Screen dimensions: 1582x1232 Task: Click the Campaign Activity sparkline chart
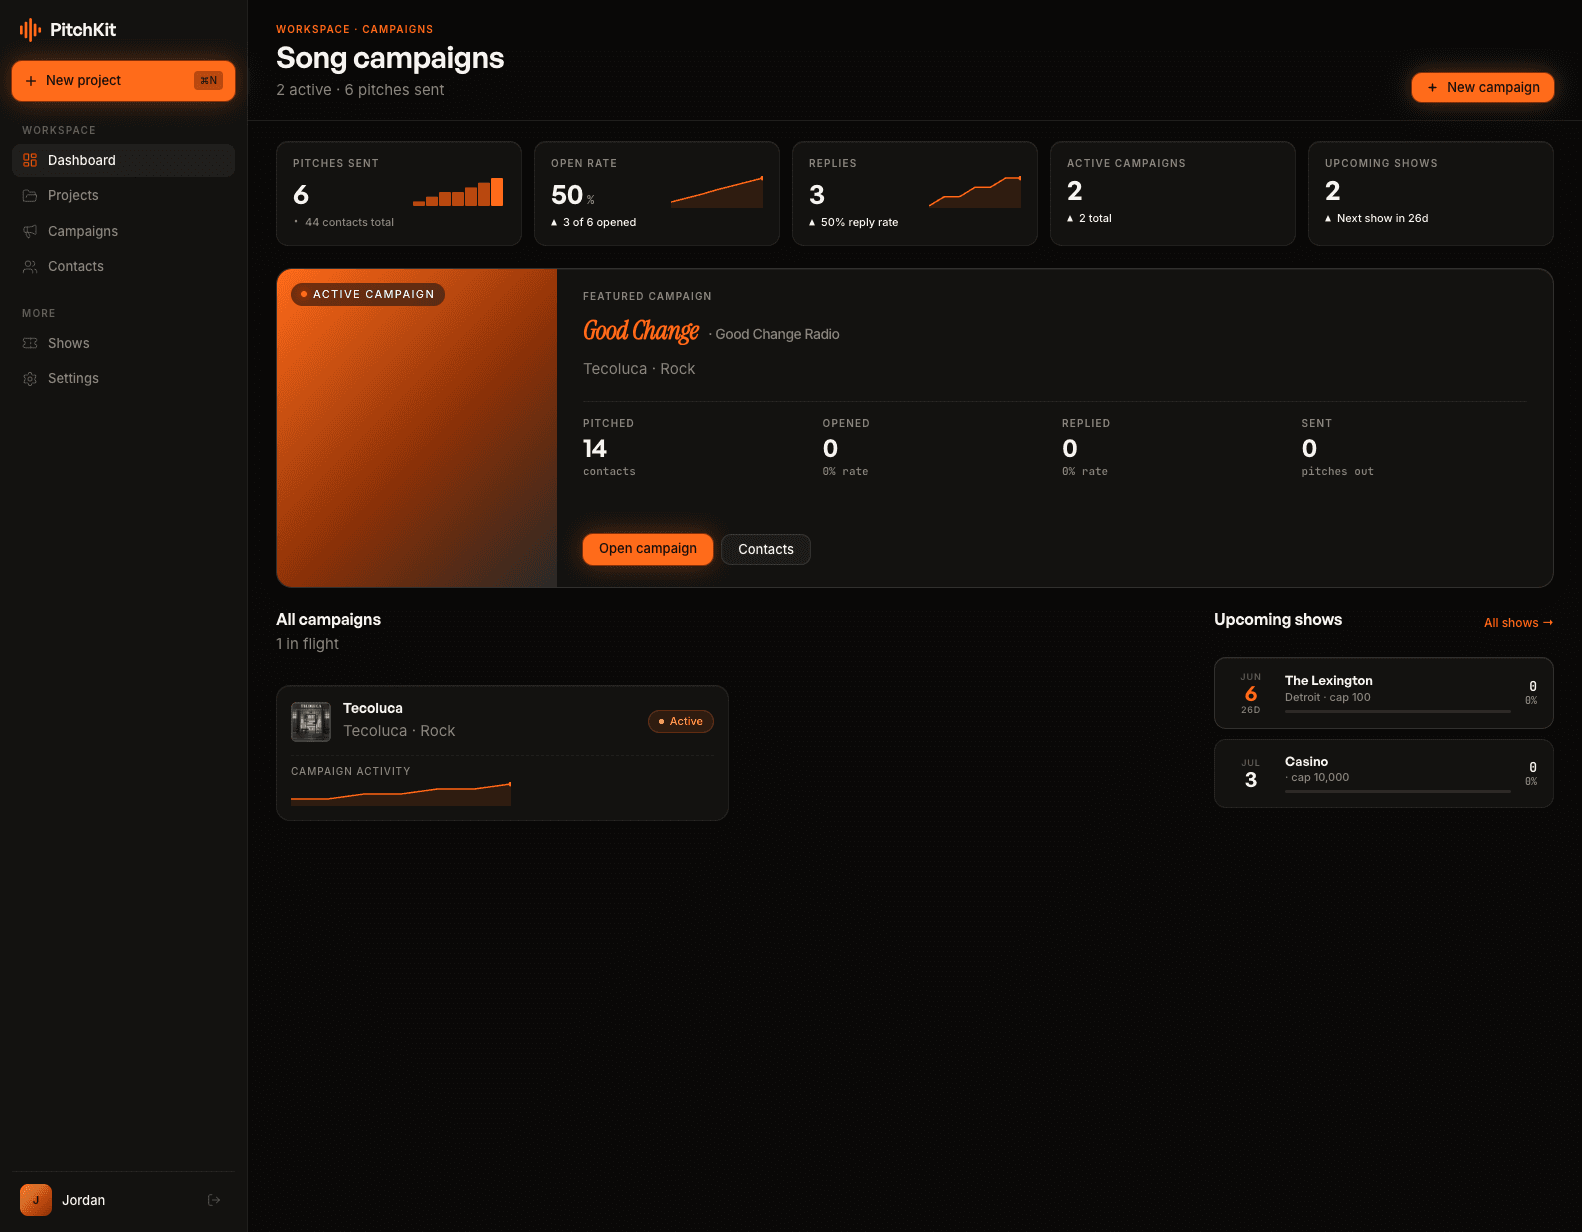401,794
